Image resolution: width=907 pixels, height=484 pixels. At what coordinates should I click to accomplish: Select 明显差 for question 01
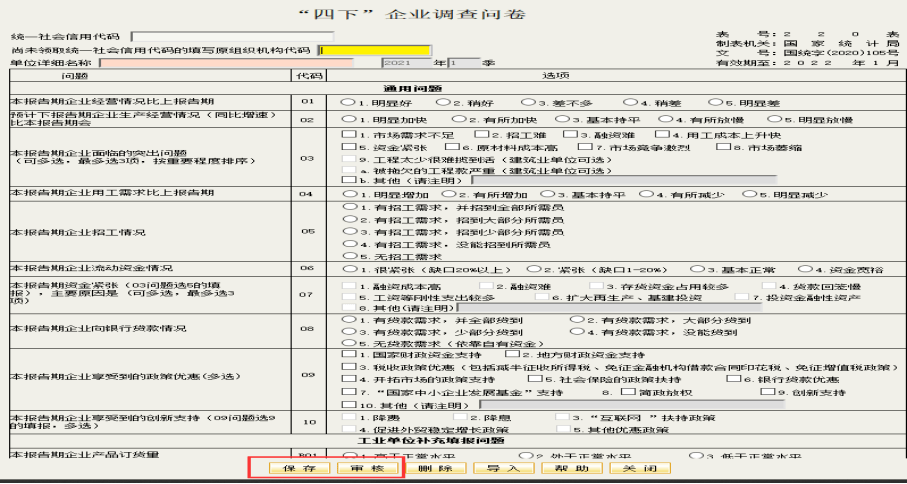pyautogui.click(x=715, y=102)
